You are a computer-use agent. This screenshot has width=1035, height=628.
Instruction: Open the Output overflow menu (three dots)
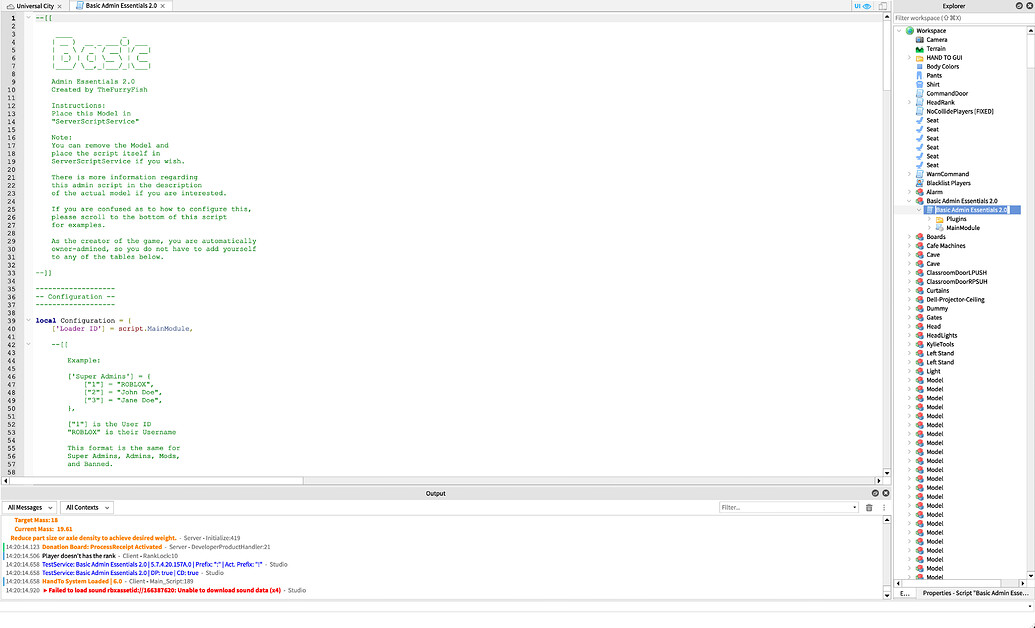(884, 507)
